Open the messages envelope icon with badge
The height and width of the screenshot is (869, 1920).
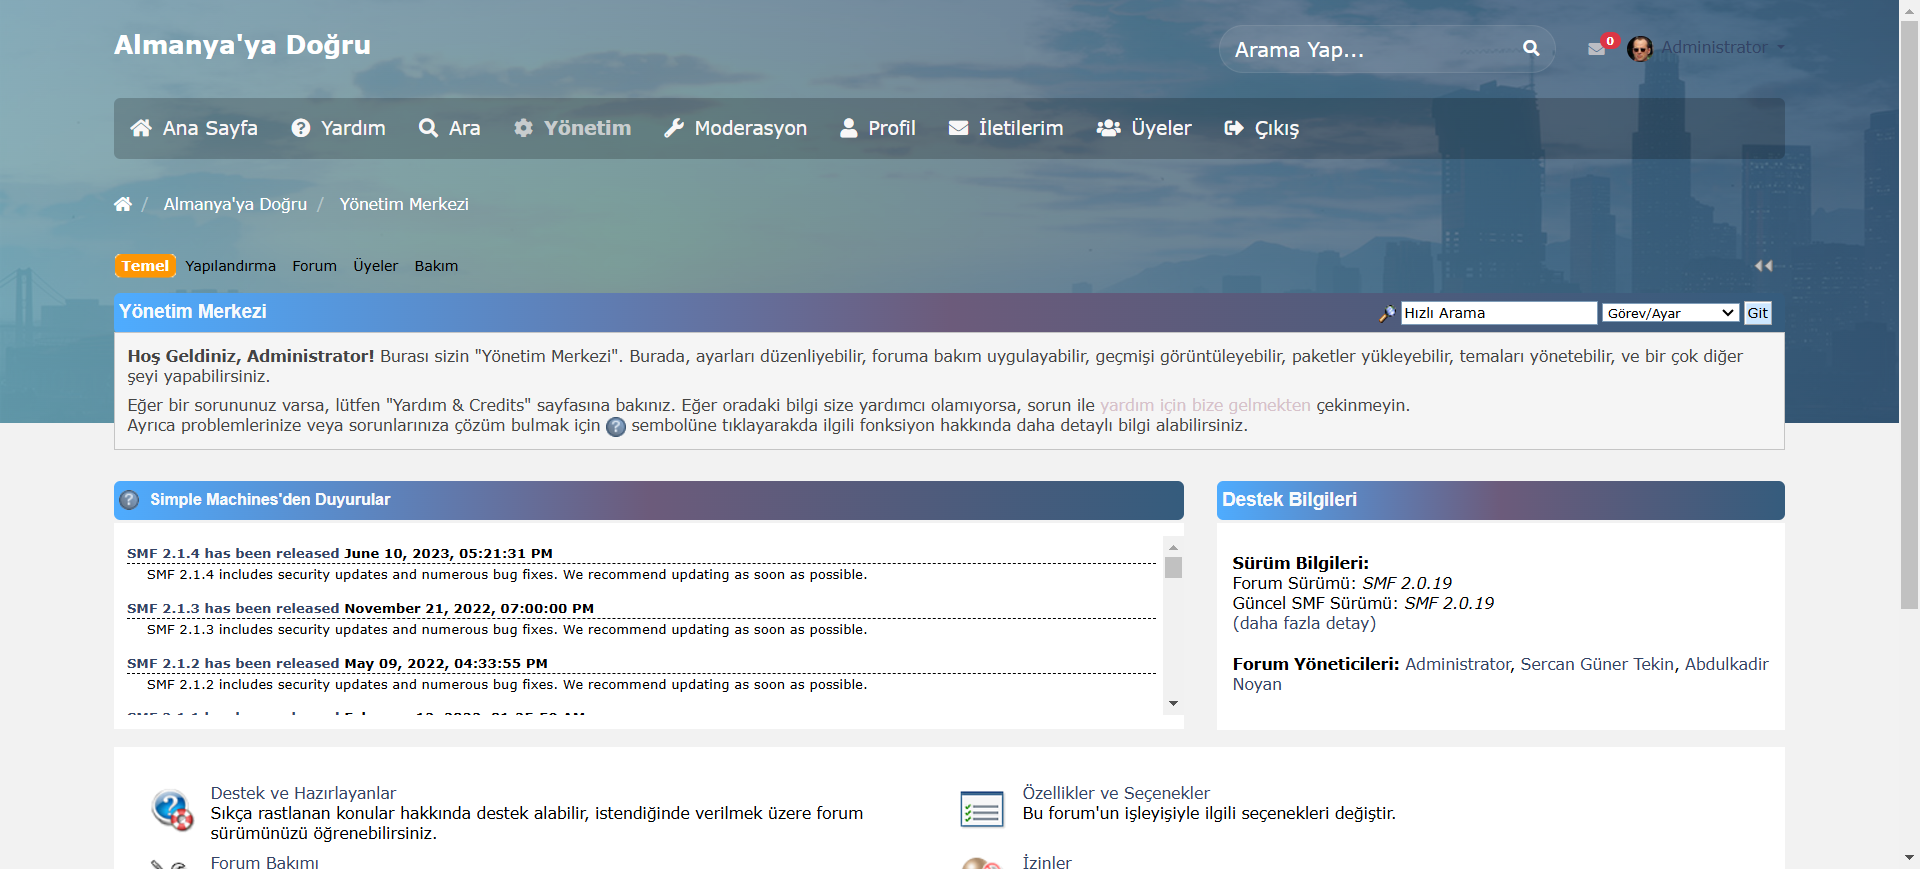(1597, 48)
